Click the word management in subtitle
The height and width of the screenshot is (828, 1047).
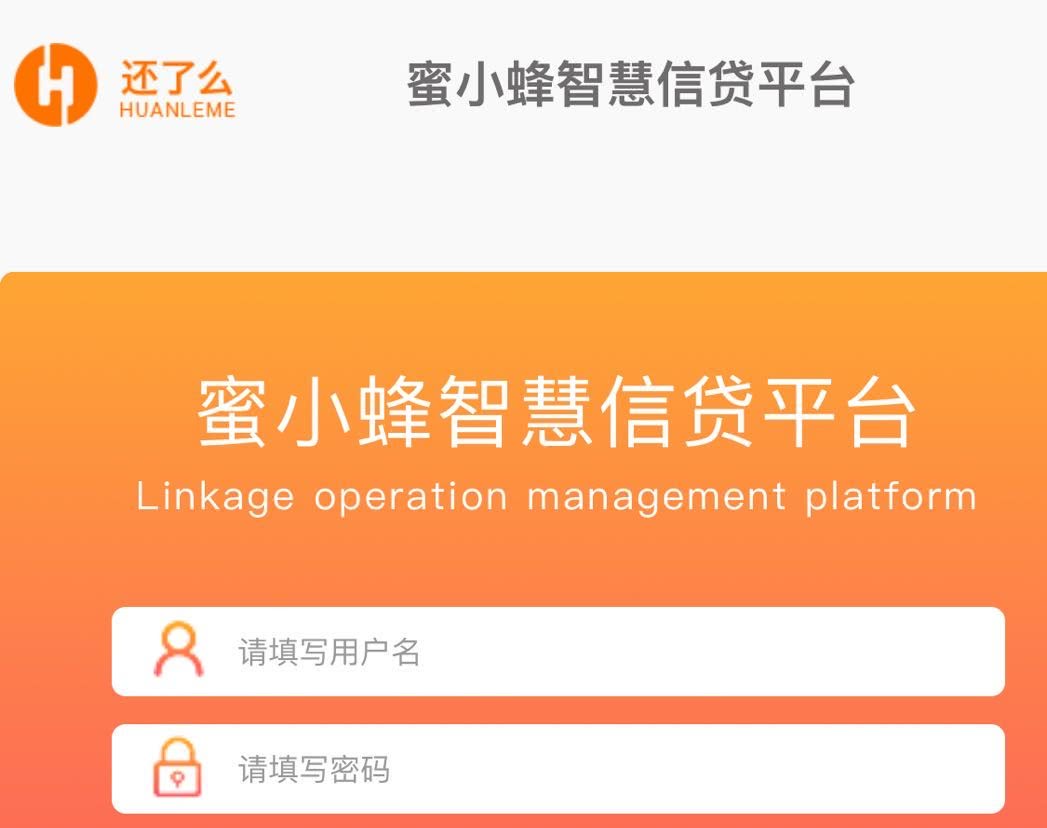click(x=656, y=498)
